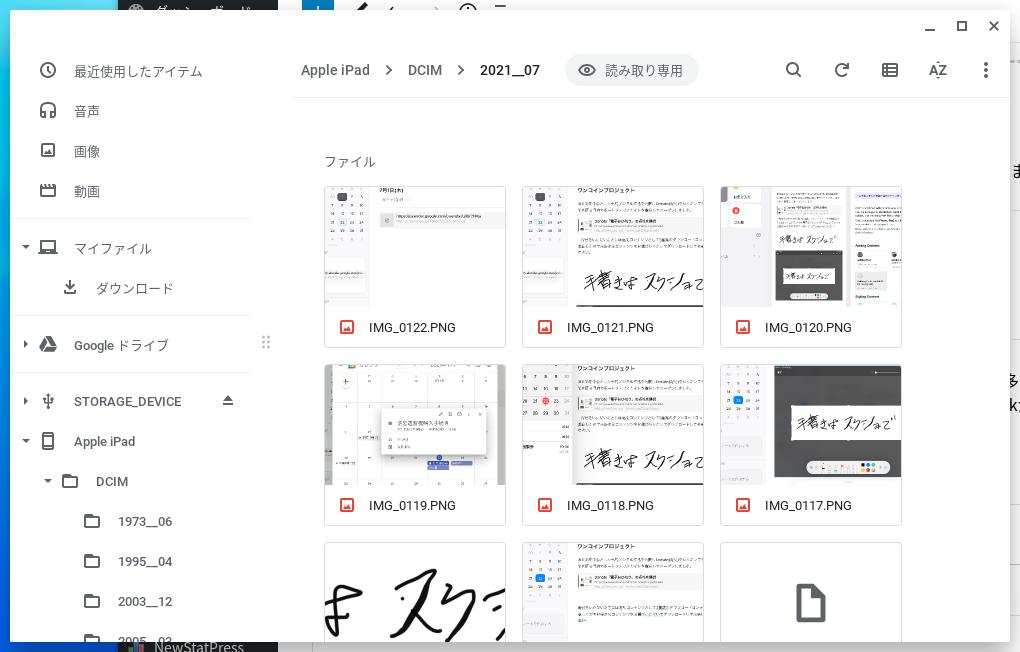This screenshot has width=1020, height=652.
Task: Click the image icon beside 画像
Action: (48, 150)
